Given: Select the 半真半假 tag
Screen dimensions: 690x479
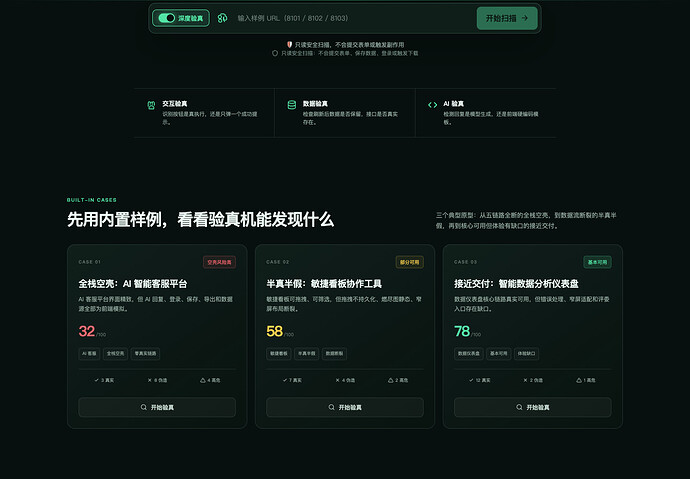Looking at the screenshot, I should click(x=306, y=354).
